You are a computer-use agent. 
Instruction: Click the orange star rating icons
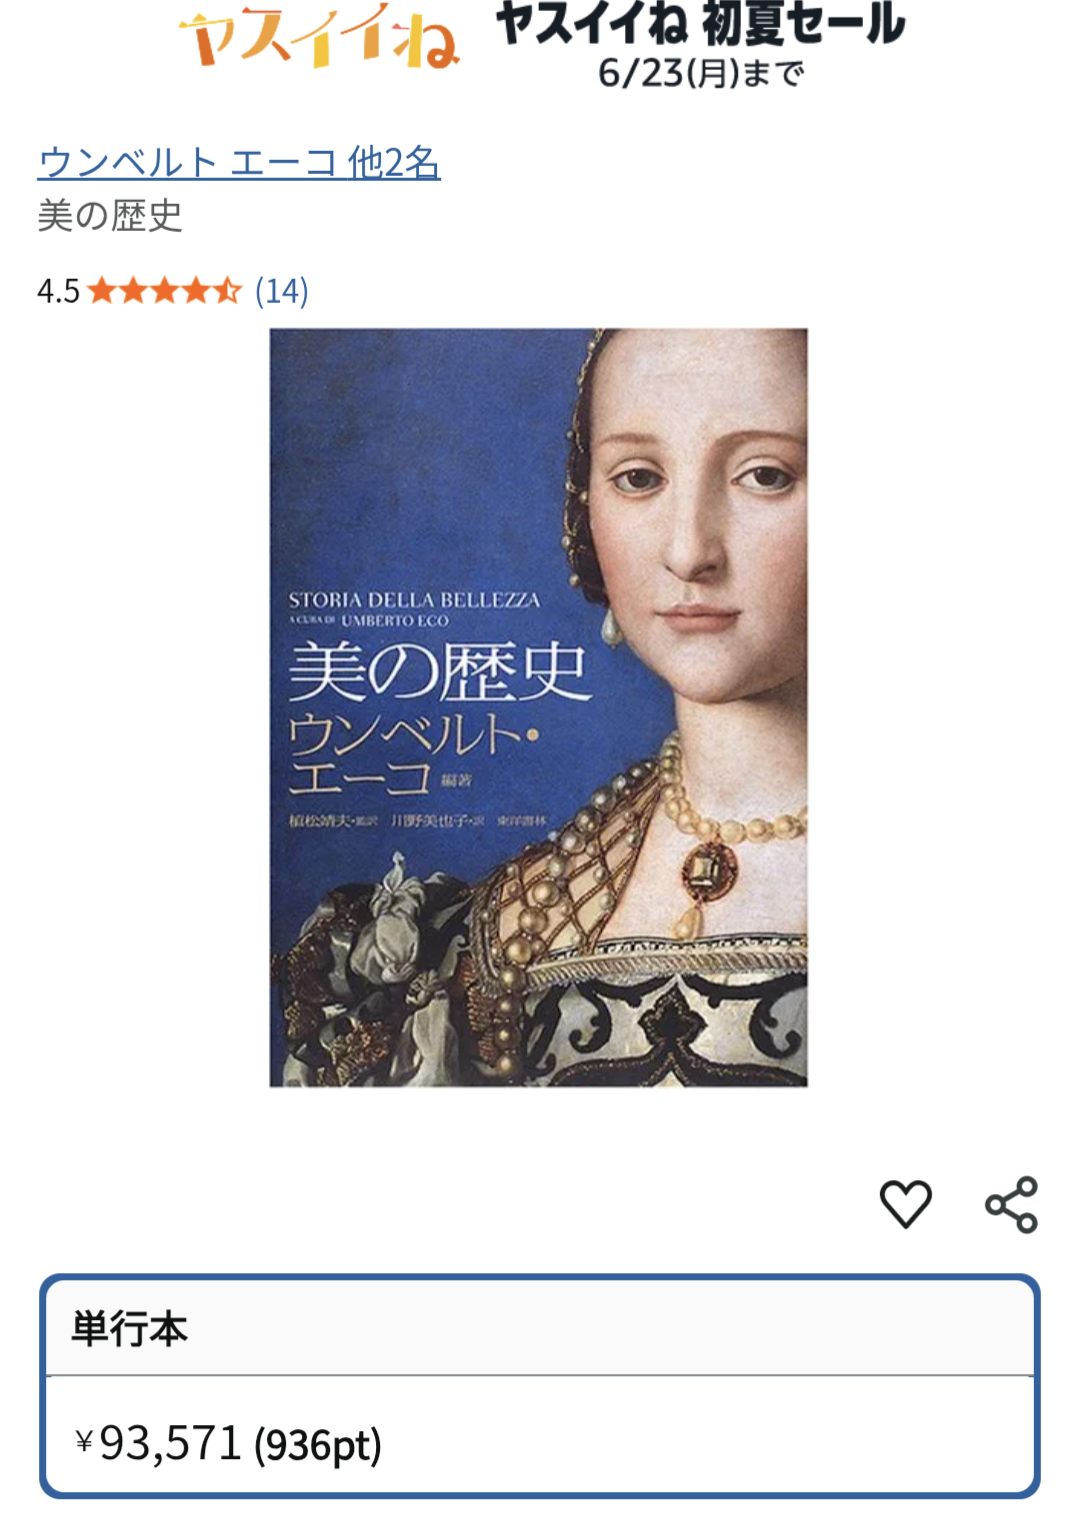165,291
